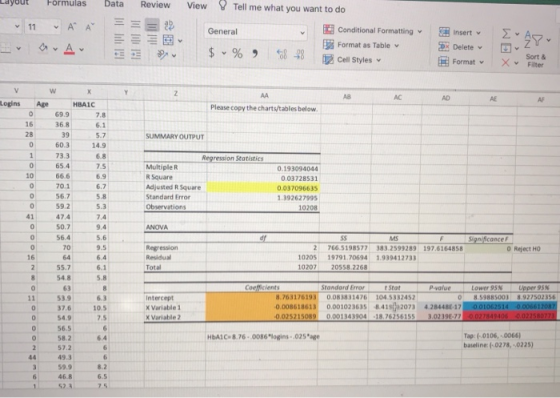Increase font size with the larger A button
The height and width of the screenshot is (398, 560).
coord(72,26)
